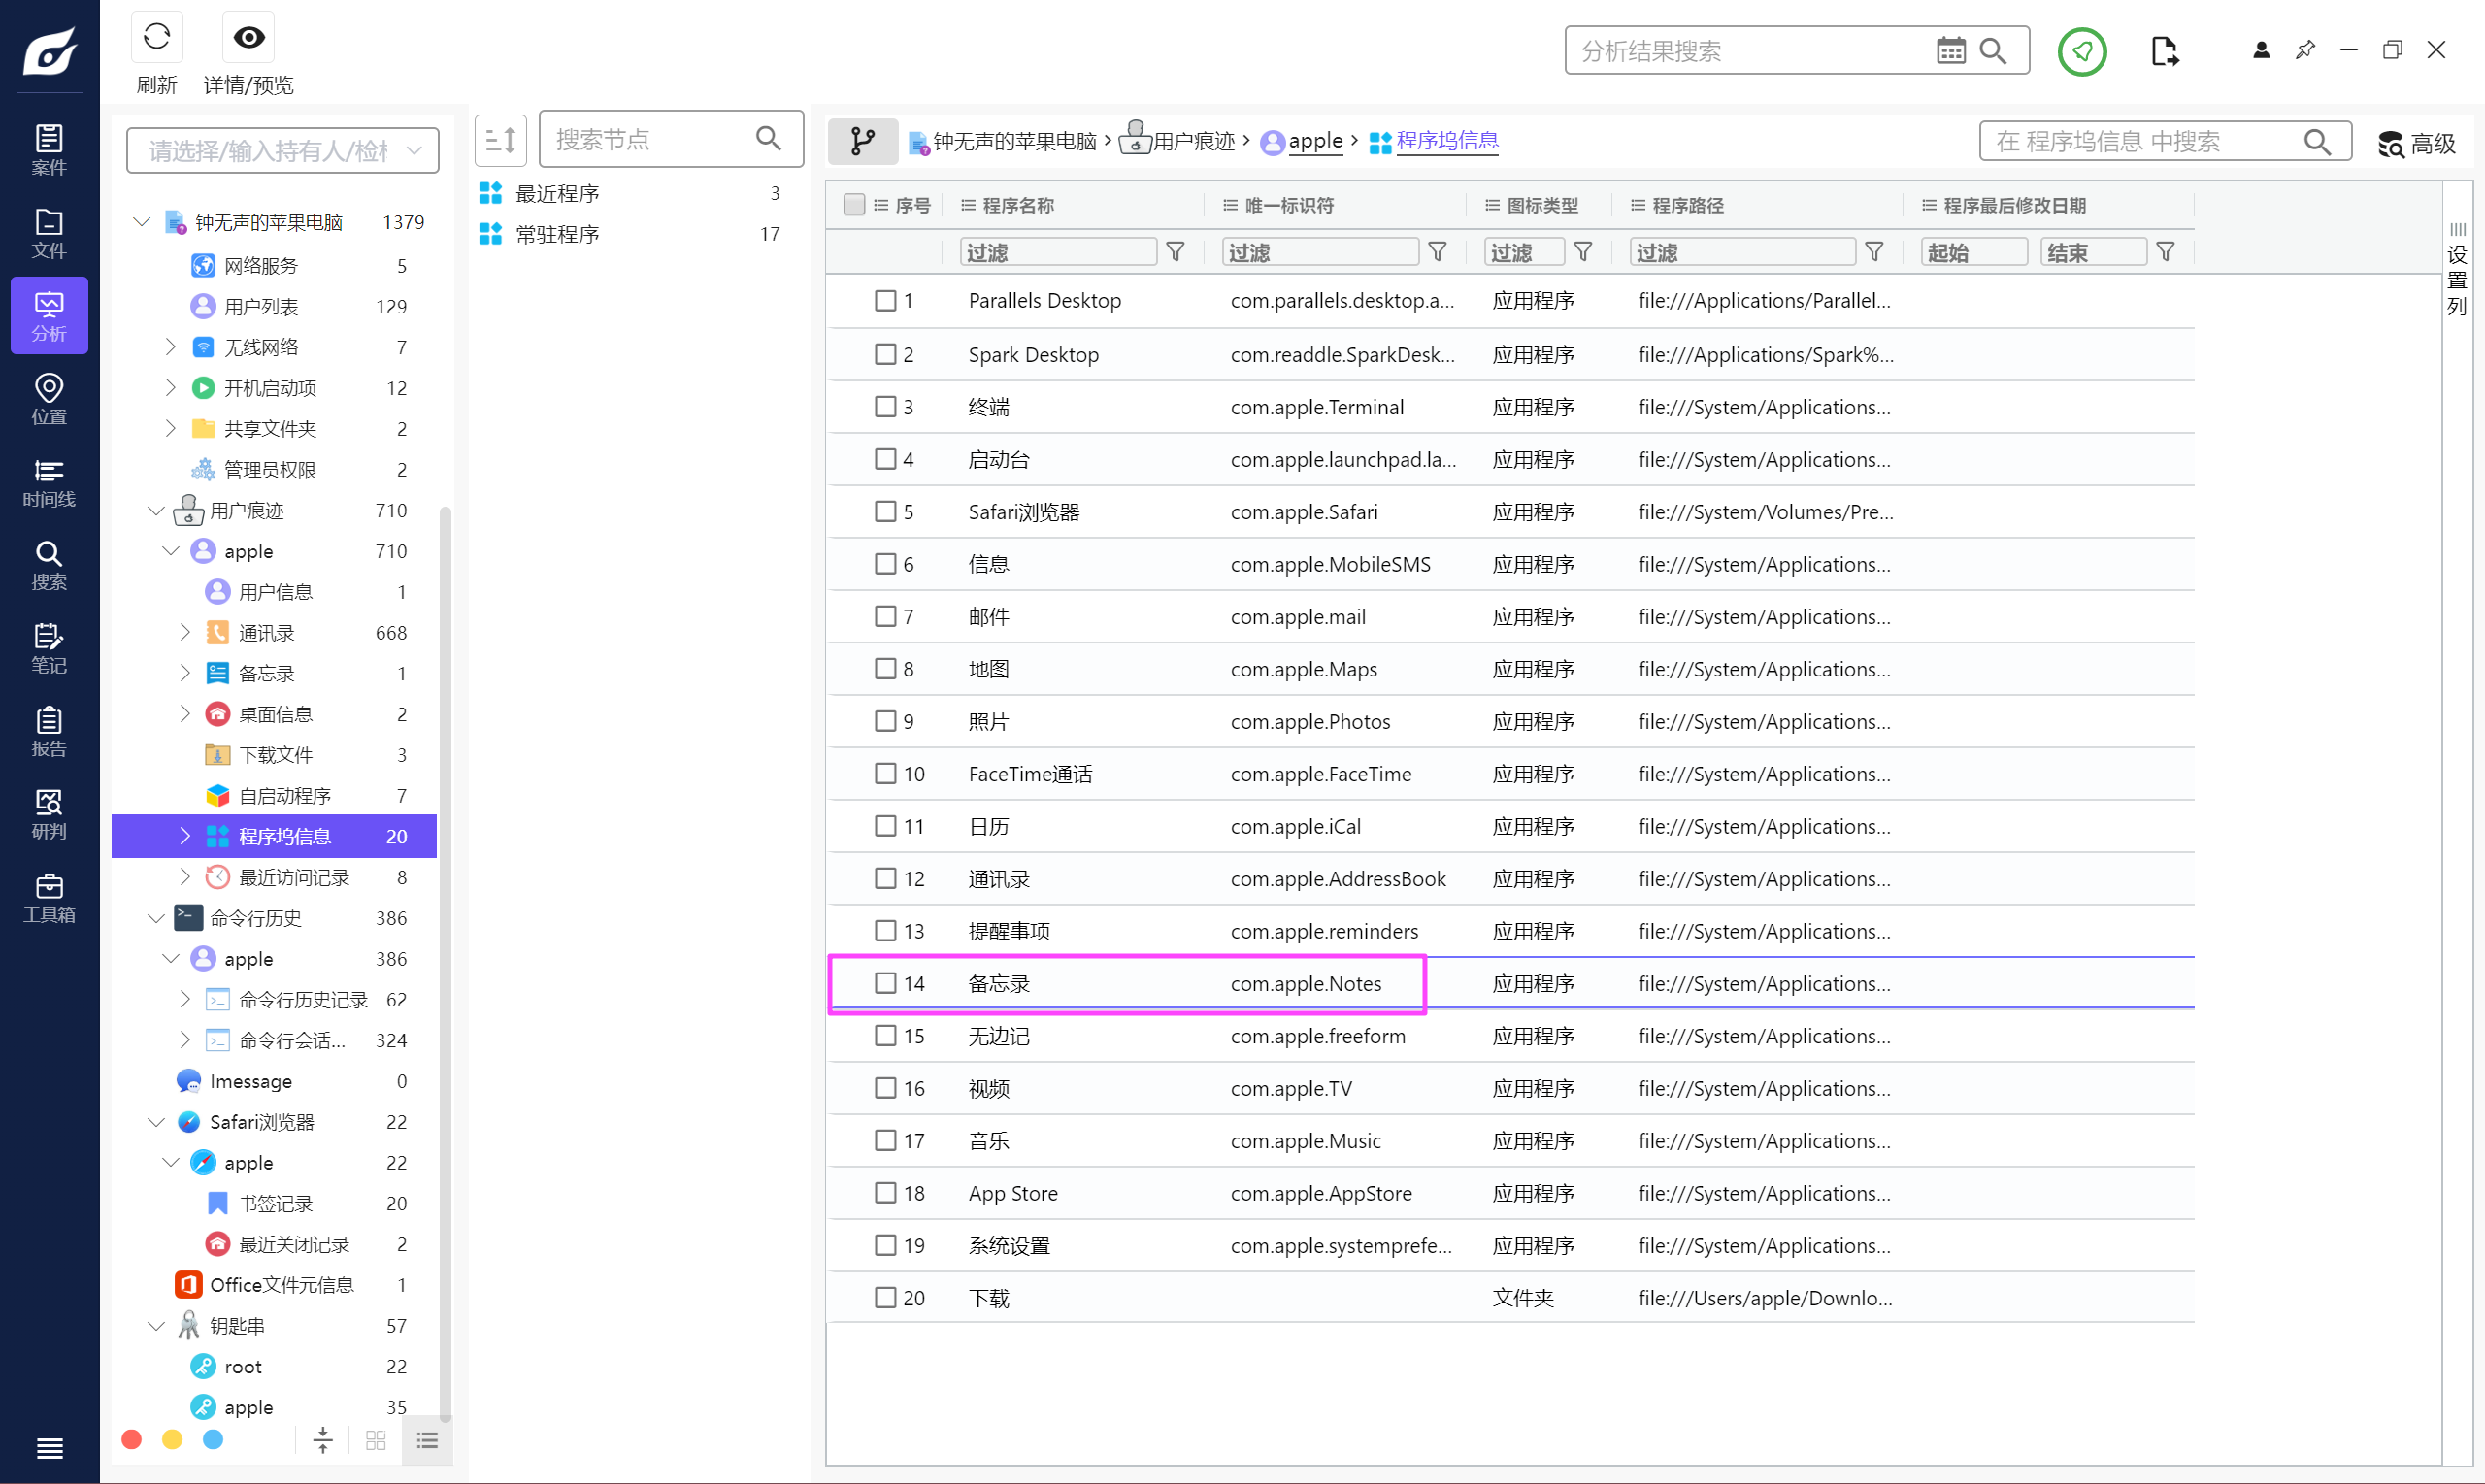Tick checkbox for row 18 App Store
The image size is (2485, 1484).
pos(885,1193)
